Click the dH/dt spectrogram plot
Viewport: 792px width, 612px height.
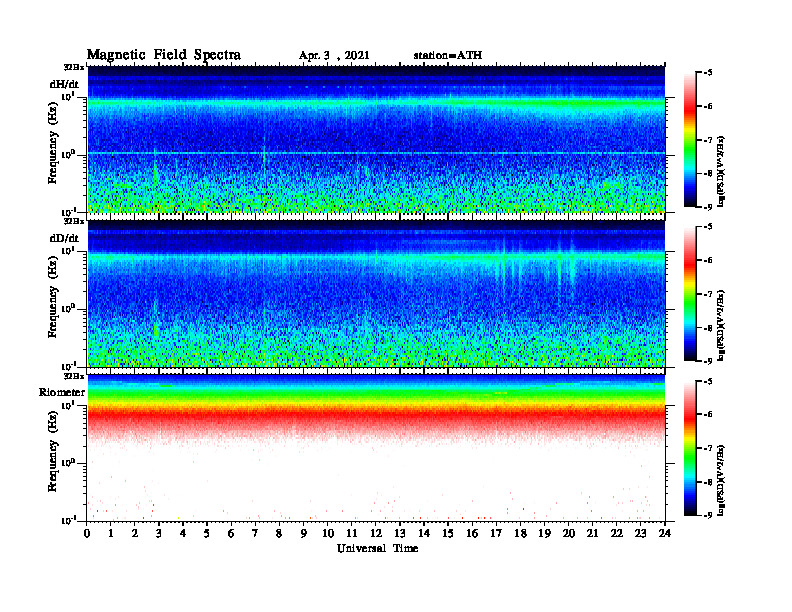click(x=376, y=139)
